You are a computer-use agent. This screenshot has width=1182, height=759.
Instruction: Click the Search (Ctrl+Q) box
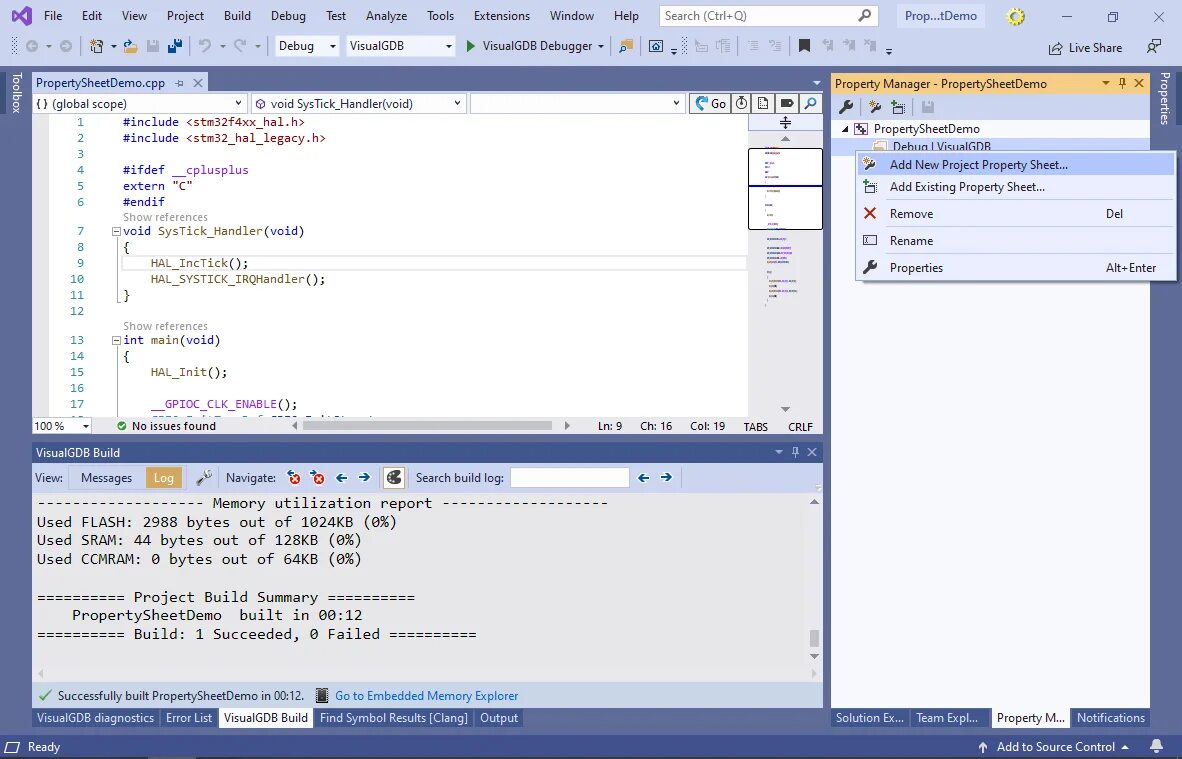coord(769,16)
